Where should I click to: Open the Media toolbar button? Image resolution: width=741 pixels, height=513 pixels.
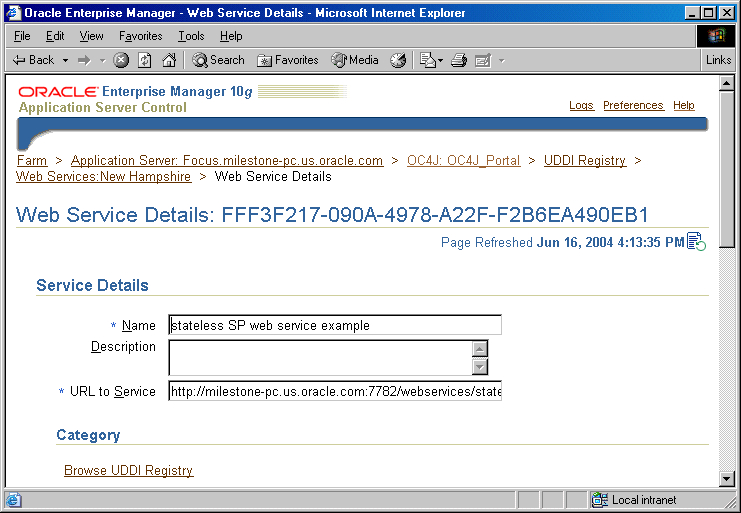(355, 60)
